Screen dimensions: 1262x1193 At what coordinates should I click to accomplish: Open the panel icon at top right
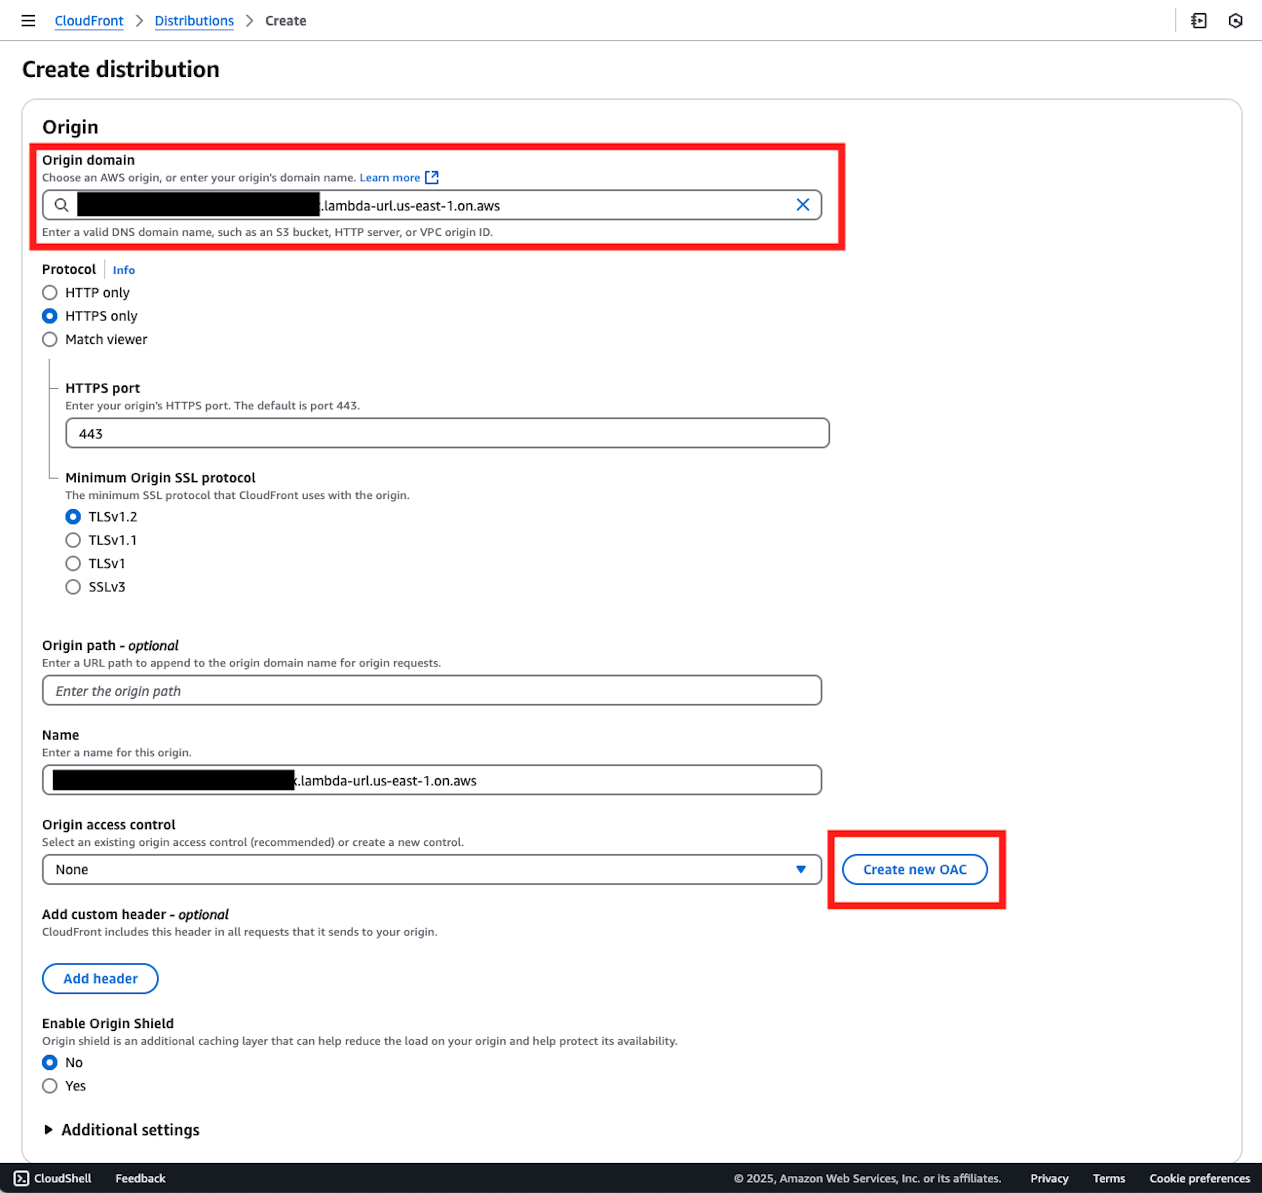click(x=1199, y=20)
